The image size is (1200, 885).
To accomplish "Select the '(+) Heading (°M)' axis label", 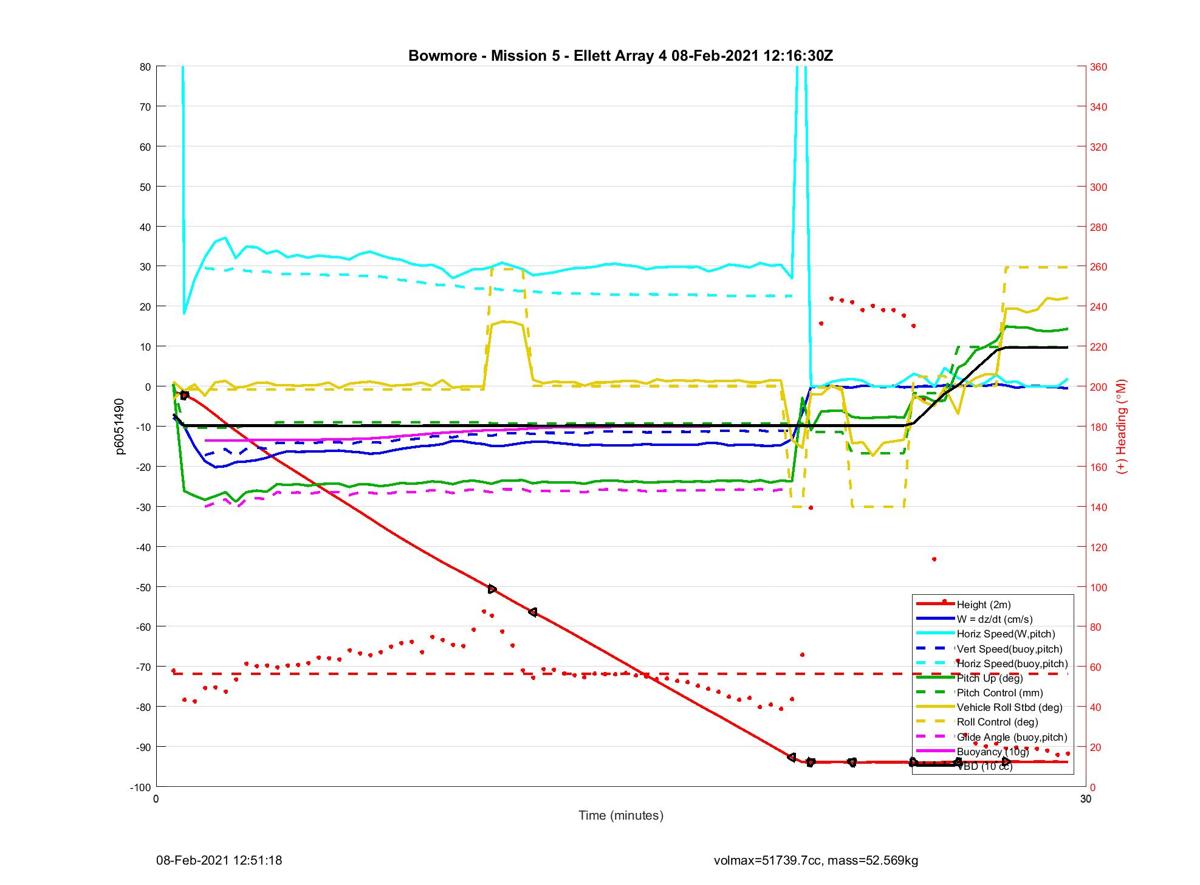I will [x=1122, y=427].
